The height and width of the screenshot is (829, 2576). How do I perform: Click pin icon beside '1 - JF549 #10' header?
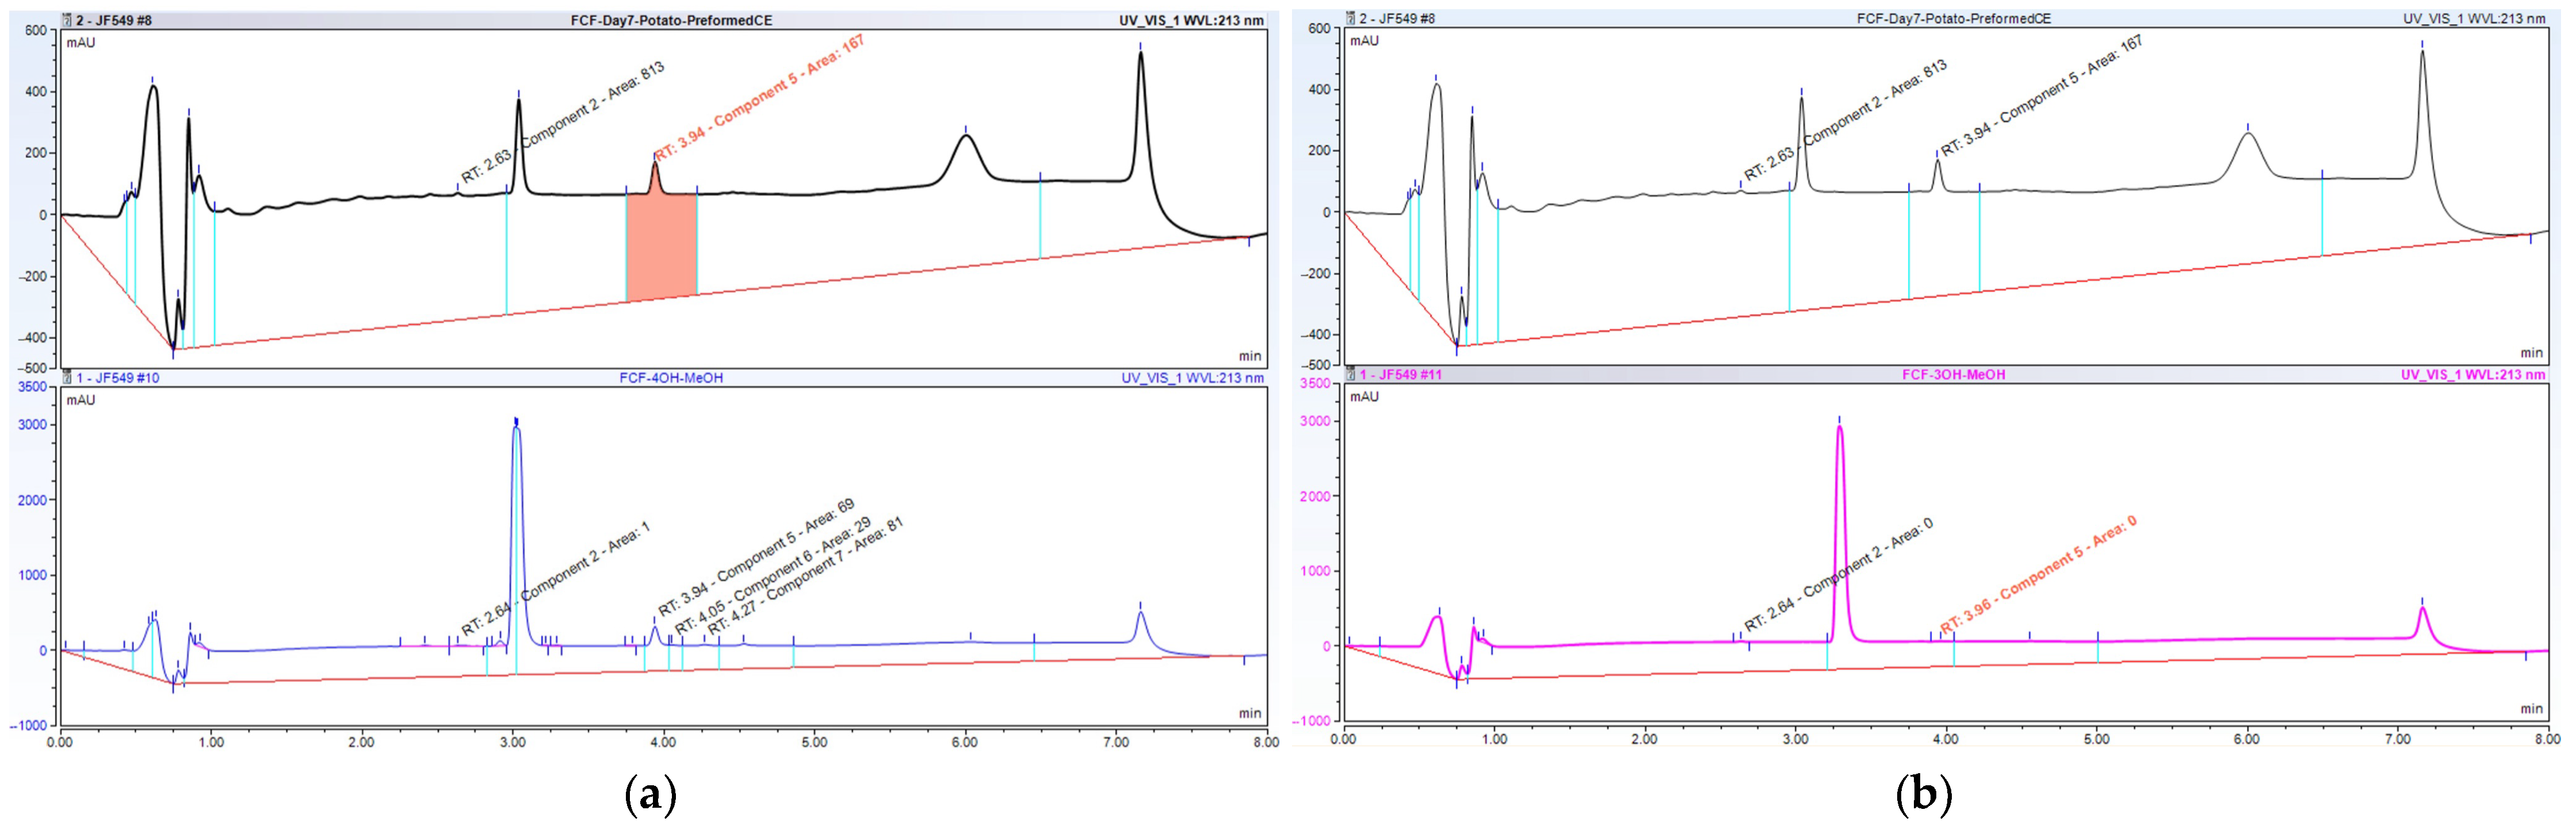pos(68,378)
